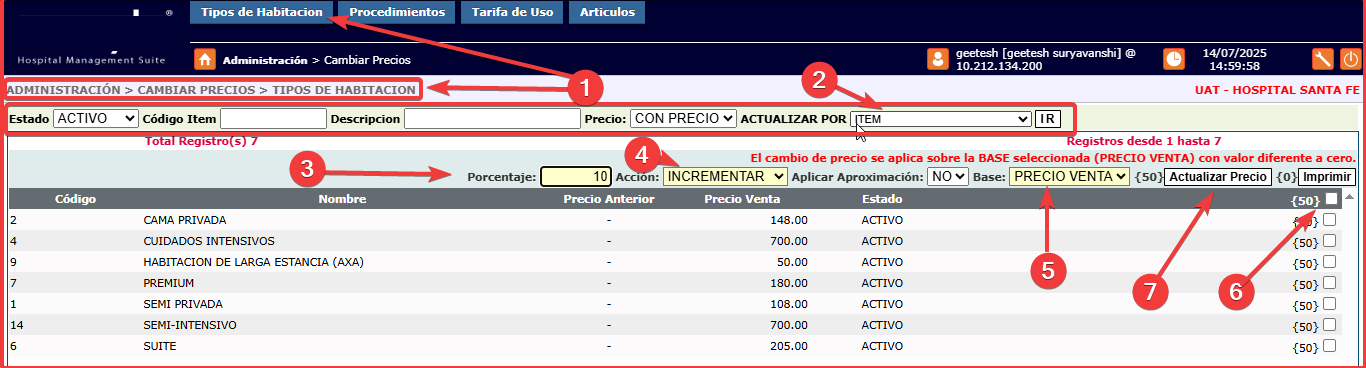
Task: Open the ACTUALIZAR POR ITEM dropdown
Action: tap(941, 119)
